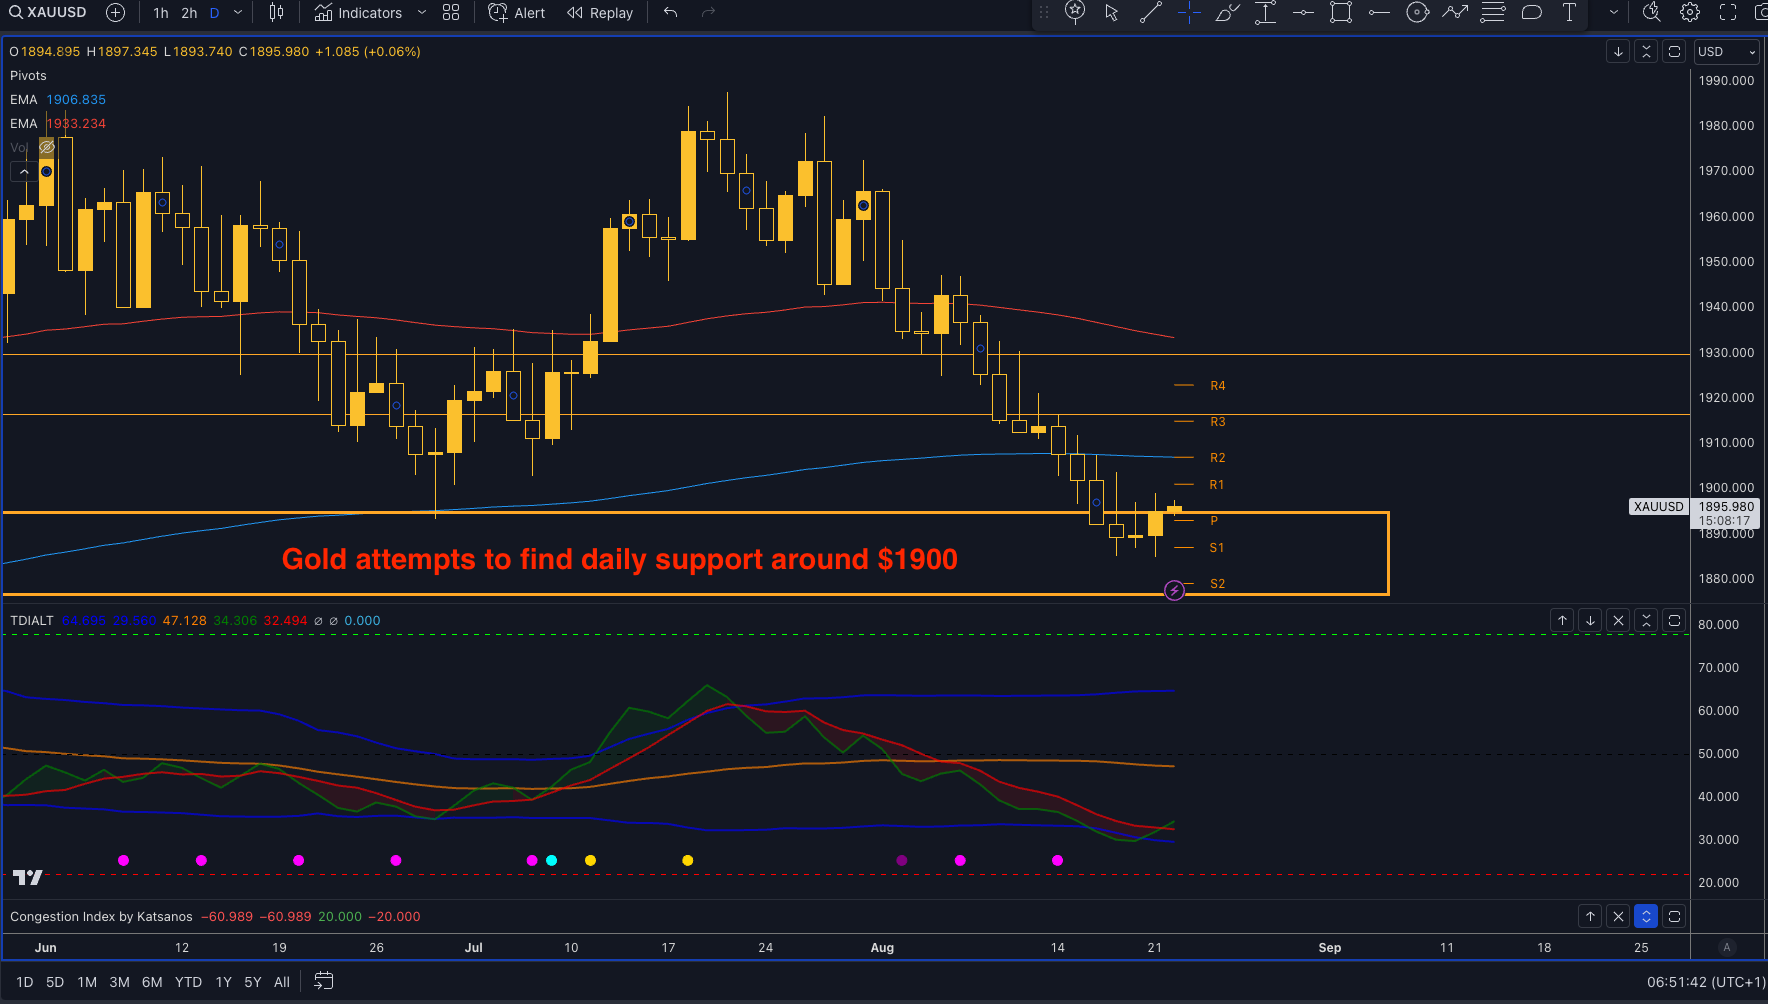Toggle auto scale on price axis

(1726, 947)
